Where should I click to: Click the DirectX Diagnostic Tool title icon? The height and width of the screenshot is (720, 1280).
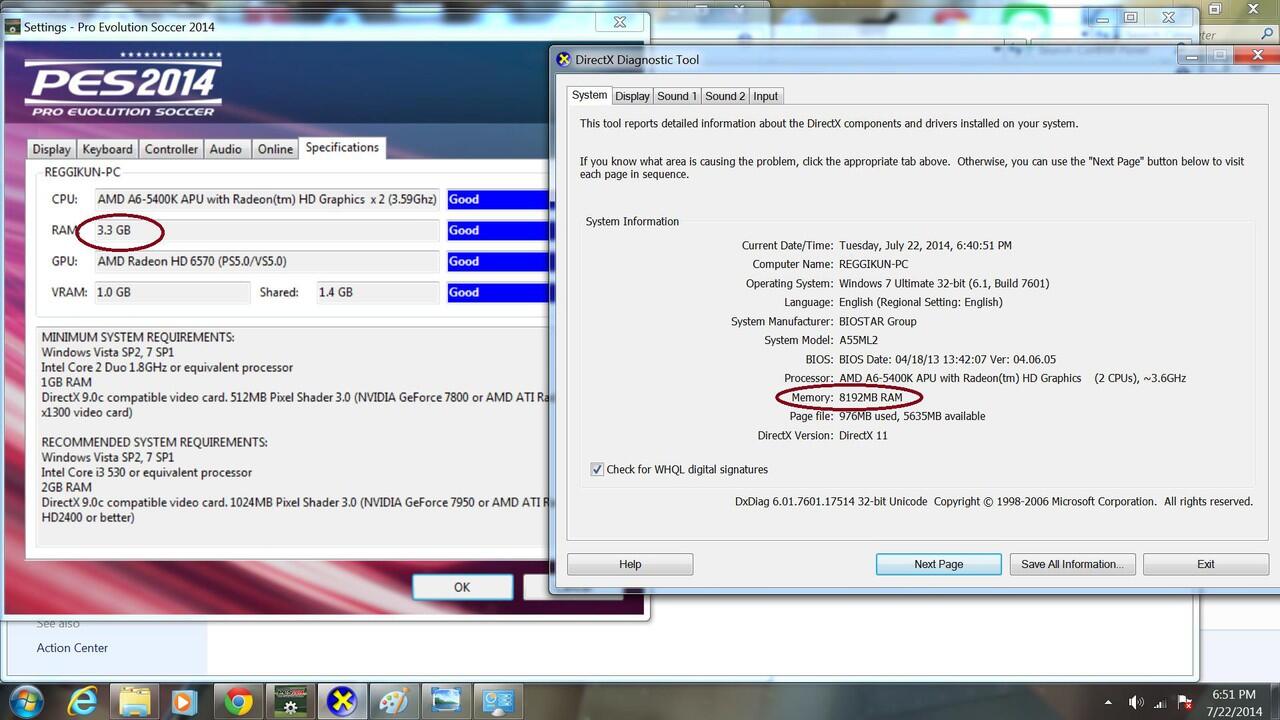563,59
